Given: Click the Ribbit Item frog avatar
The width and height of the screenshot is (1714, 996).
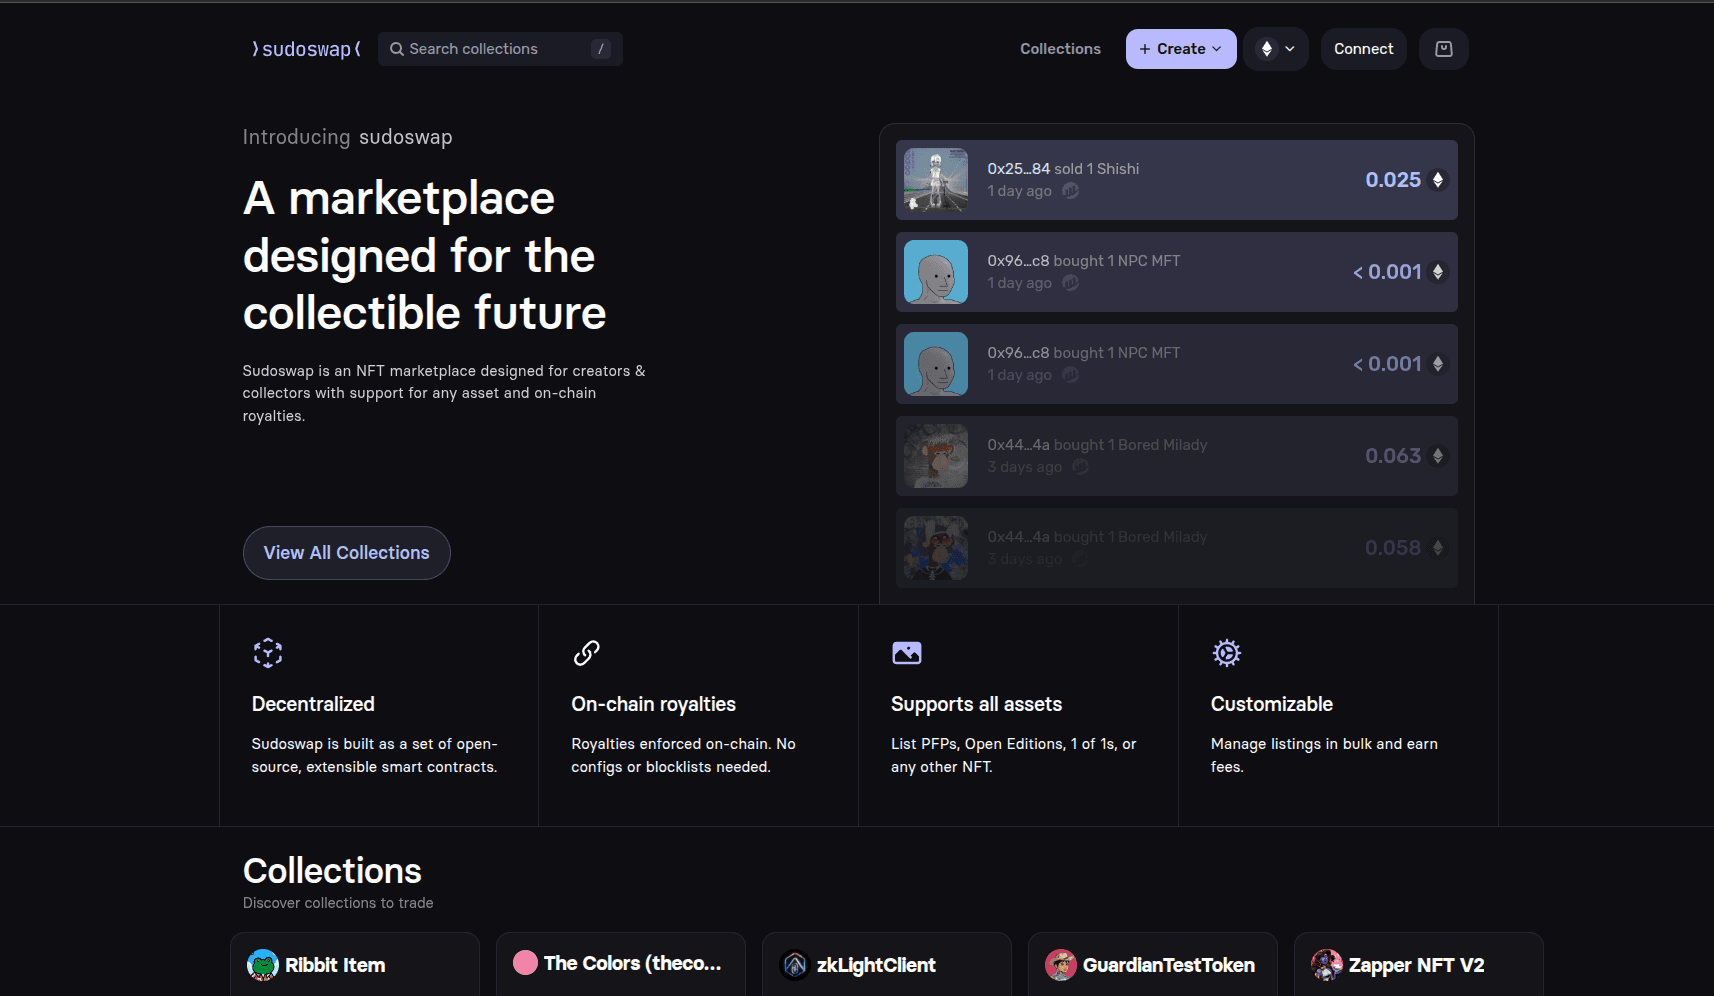Looking at the screenshot, I should pyautogui.click(x=263, y=965).
